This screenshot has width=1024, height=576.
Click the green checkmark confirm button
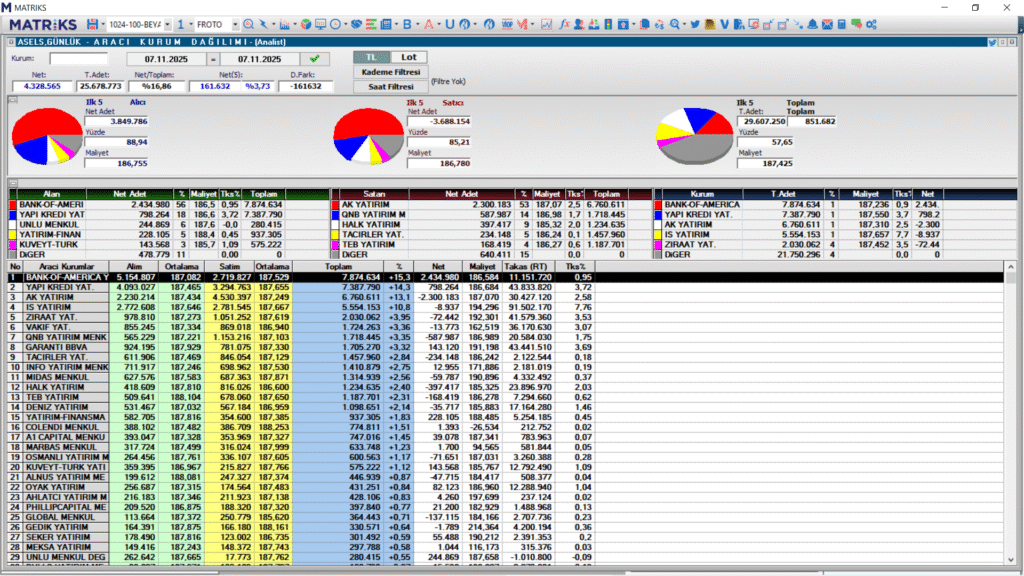tap(315, 59)
